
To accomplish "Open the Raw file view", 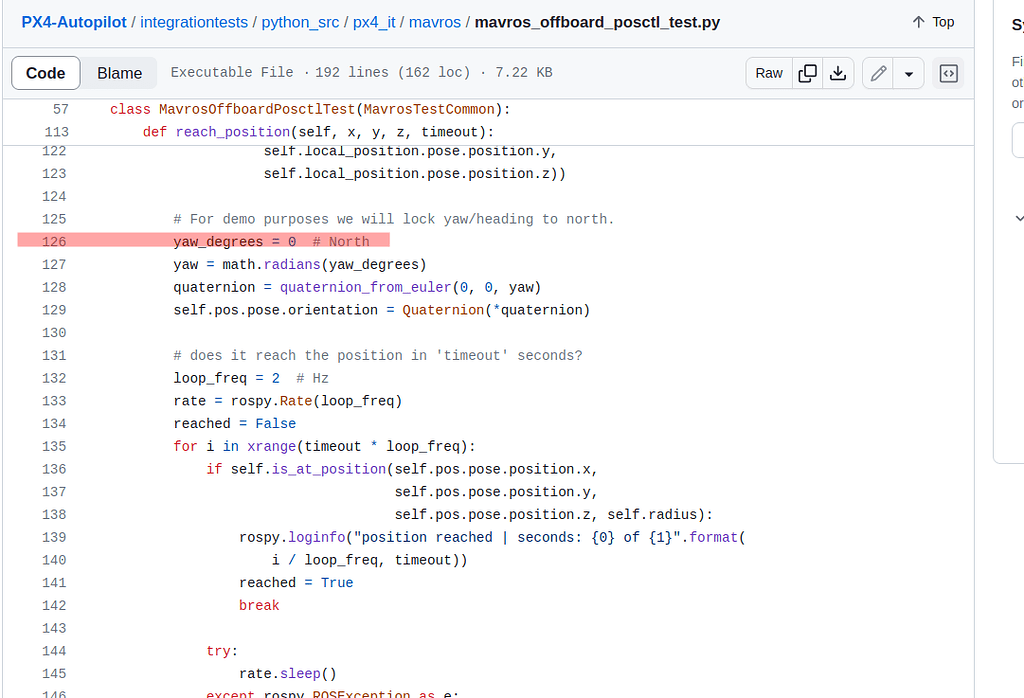I will [x=769, y=73].
